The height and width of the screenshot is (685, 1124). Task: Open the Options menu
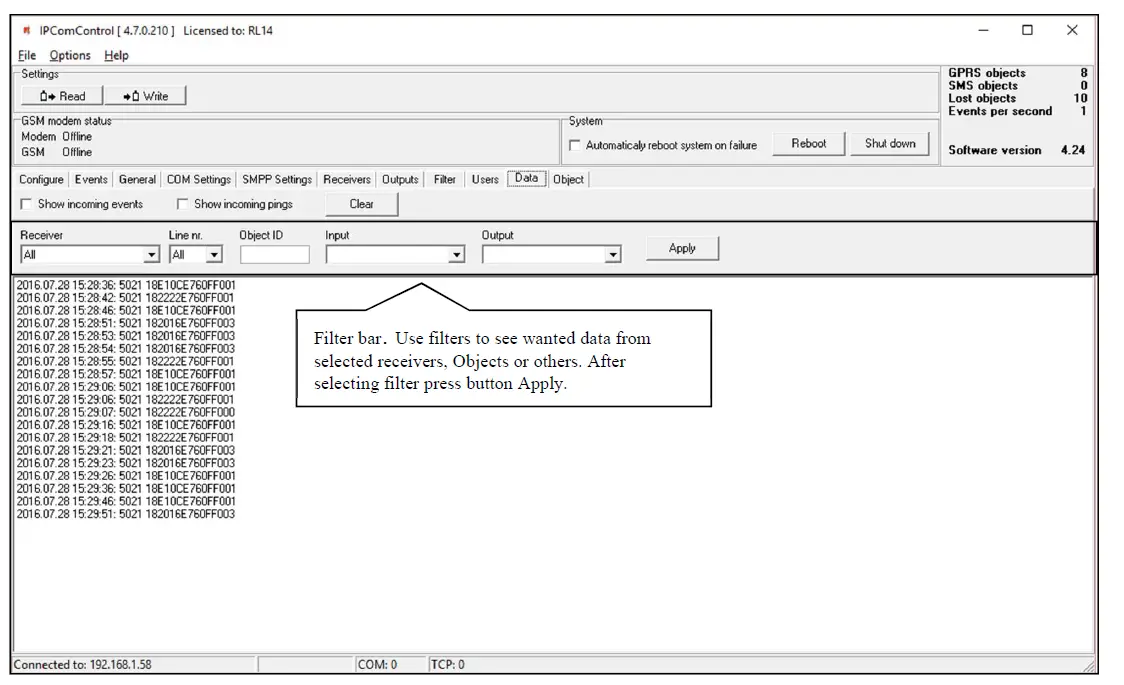pyautogui.click(x=69, y=55)
